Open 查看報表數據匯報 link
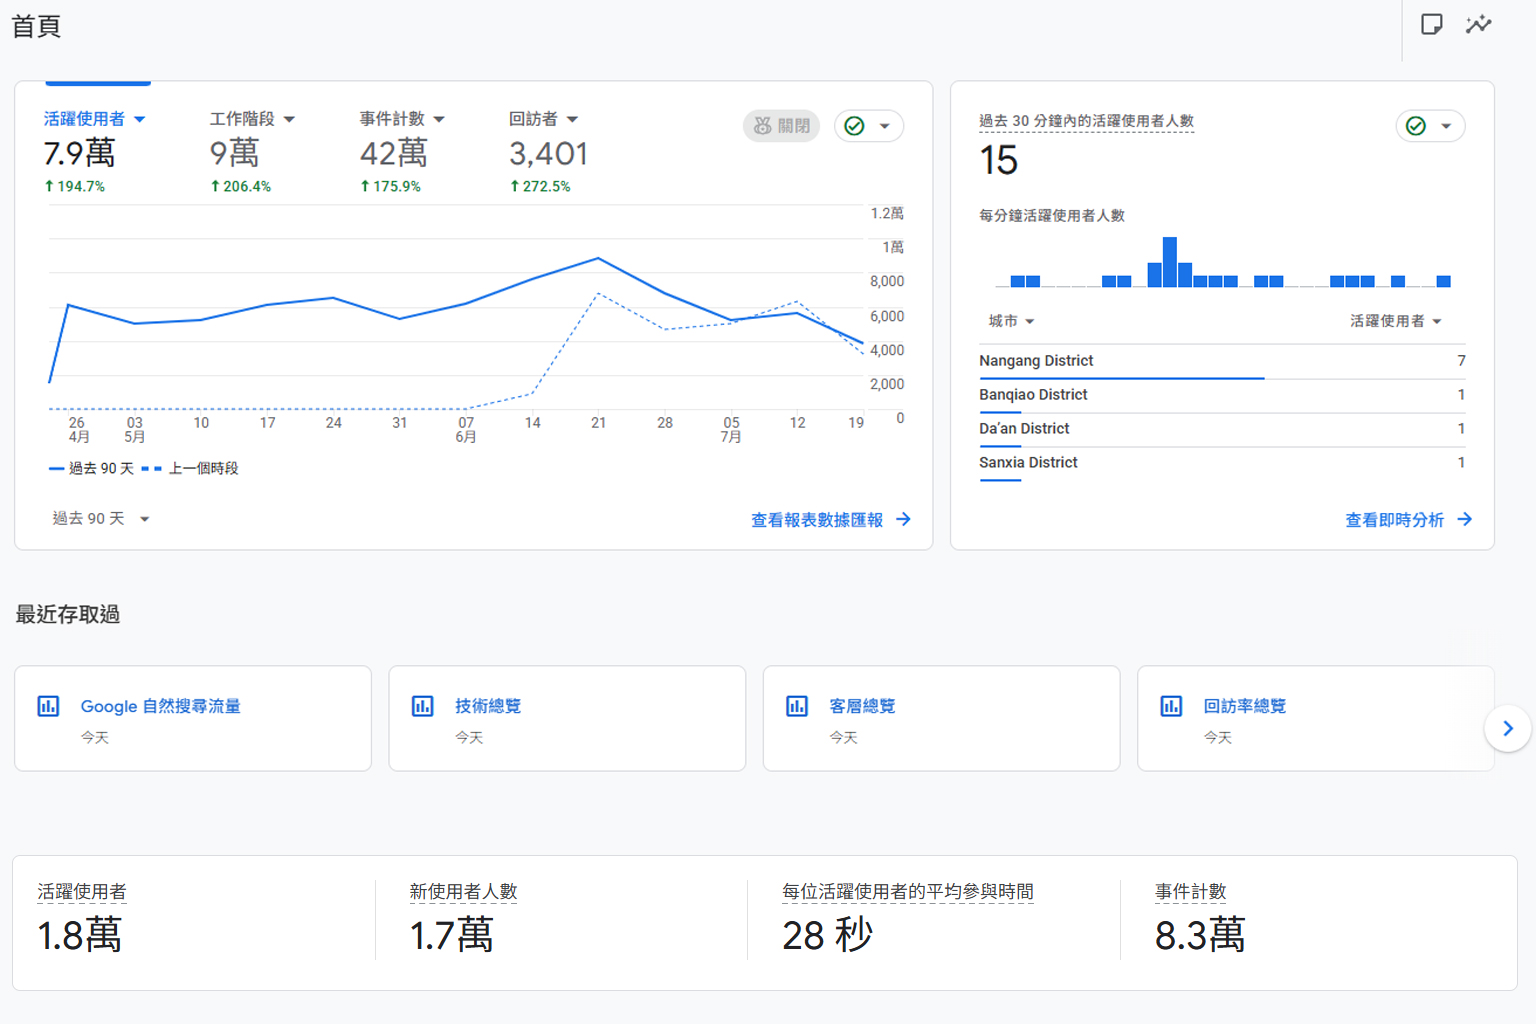The image size is (1536, 1024). pos(816,520)
